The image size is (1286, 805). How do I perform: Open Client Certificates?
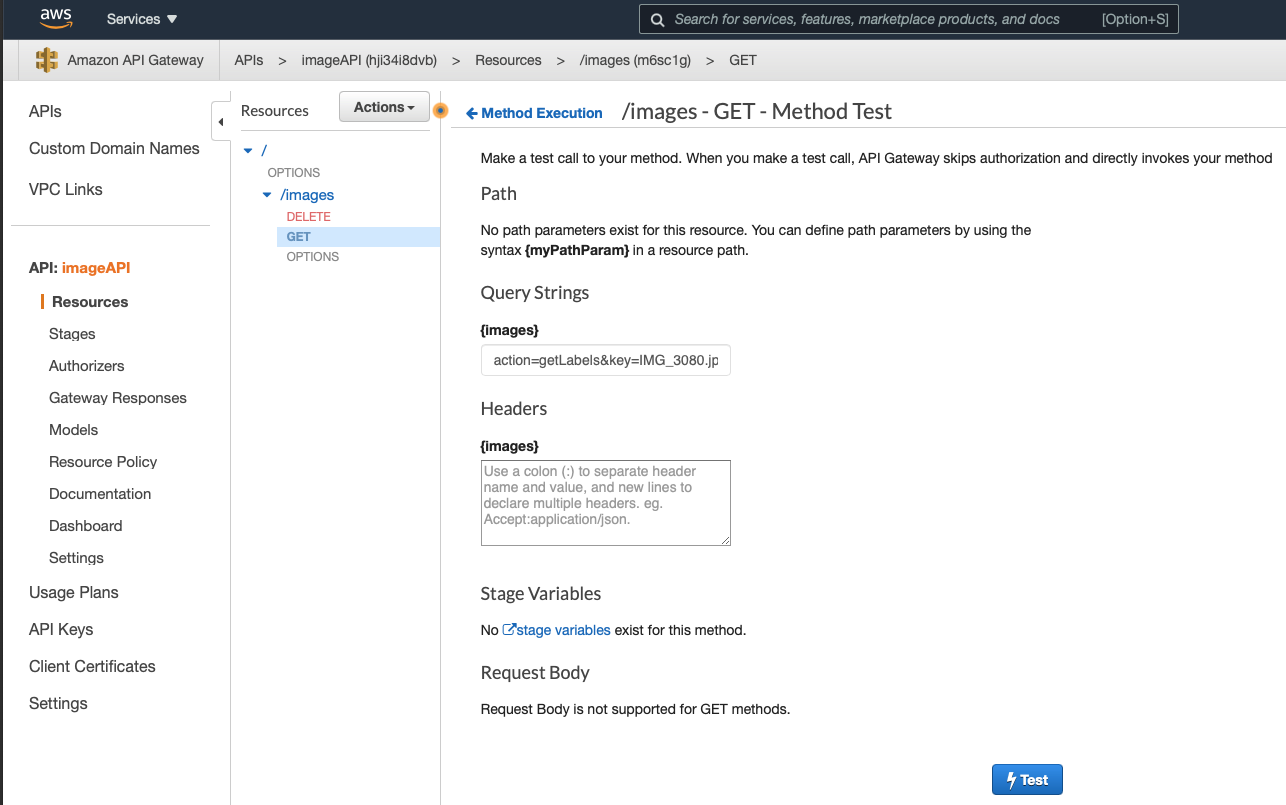pyautogui.click(x=92, y=666)
